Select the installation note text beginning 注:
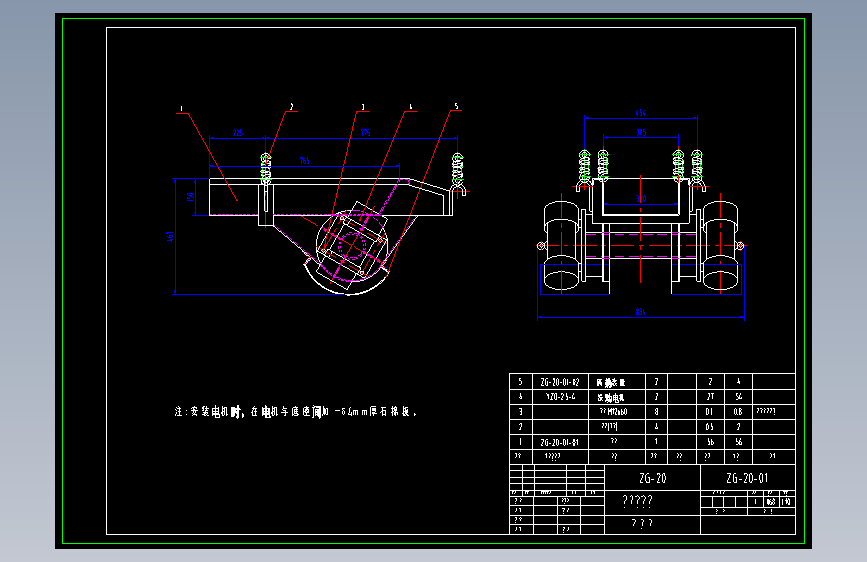Screen dimensions: 867x562 (x=295, y=412)
